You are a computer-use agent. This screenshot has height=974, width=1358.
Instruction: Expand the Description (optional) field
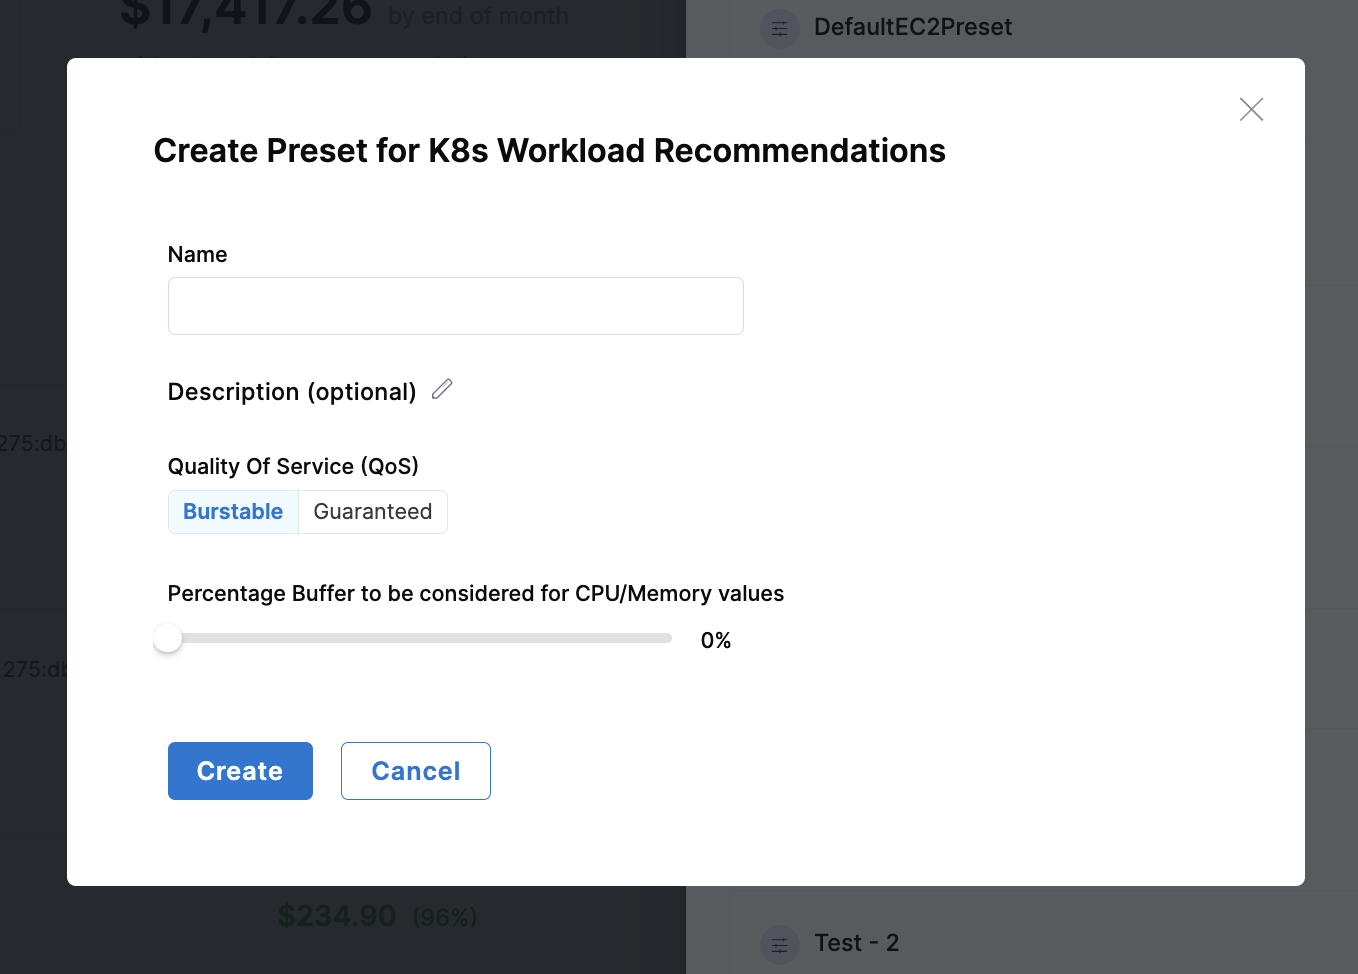(x=291, y=392)
